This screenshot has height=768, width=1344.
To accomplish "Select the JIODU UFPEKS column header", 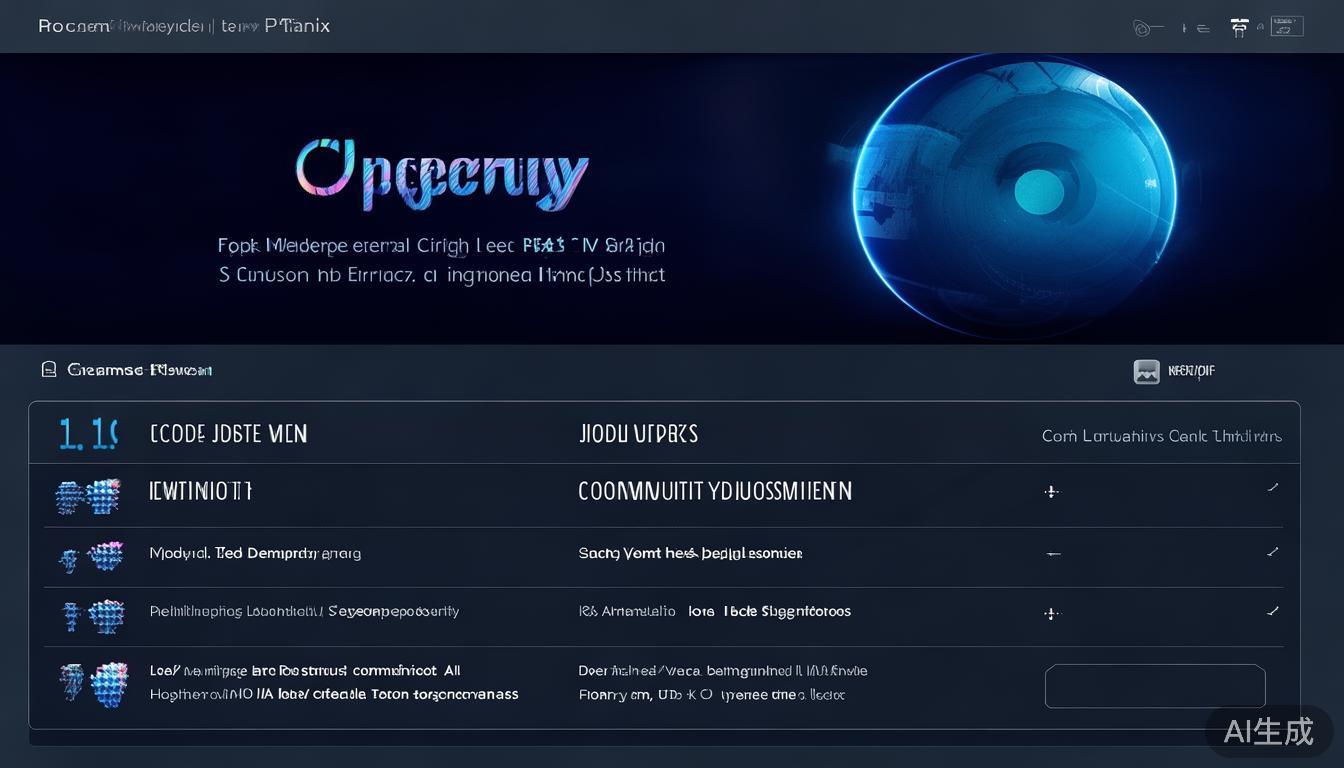I will pyautogui.click(x=638, y=434).
